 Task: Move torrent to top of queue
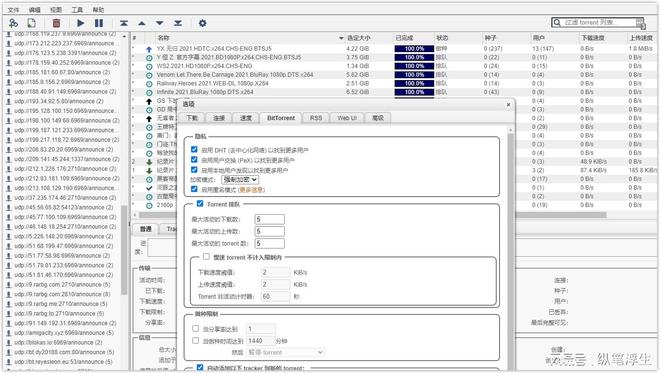tap(124, 23)
